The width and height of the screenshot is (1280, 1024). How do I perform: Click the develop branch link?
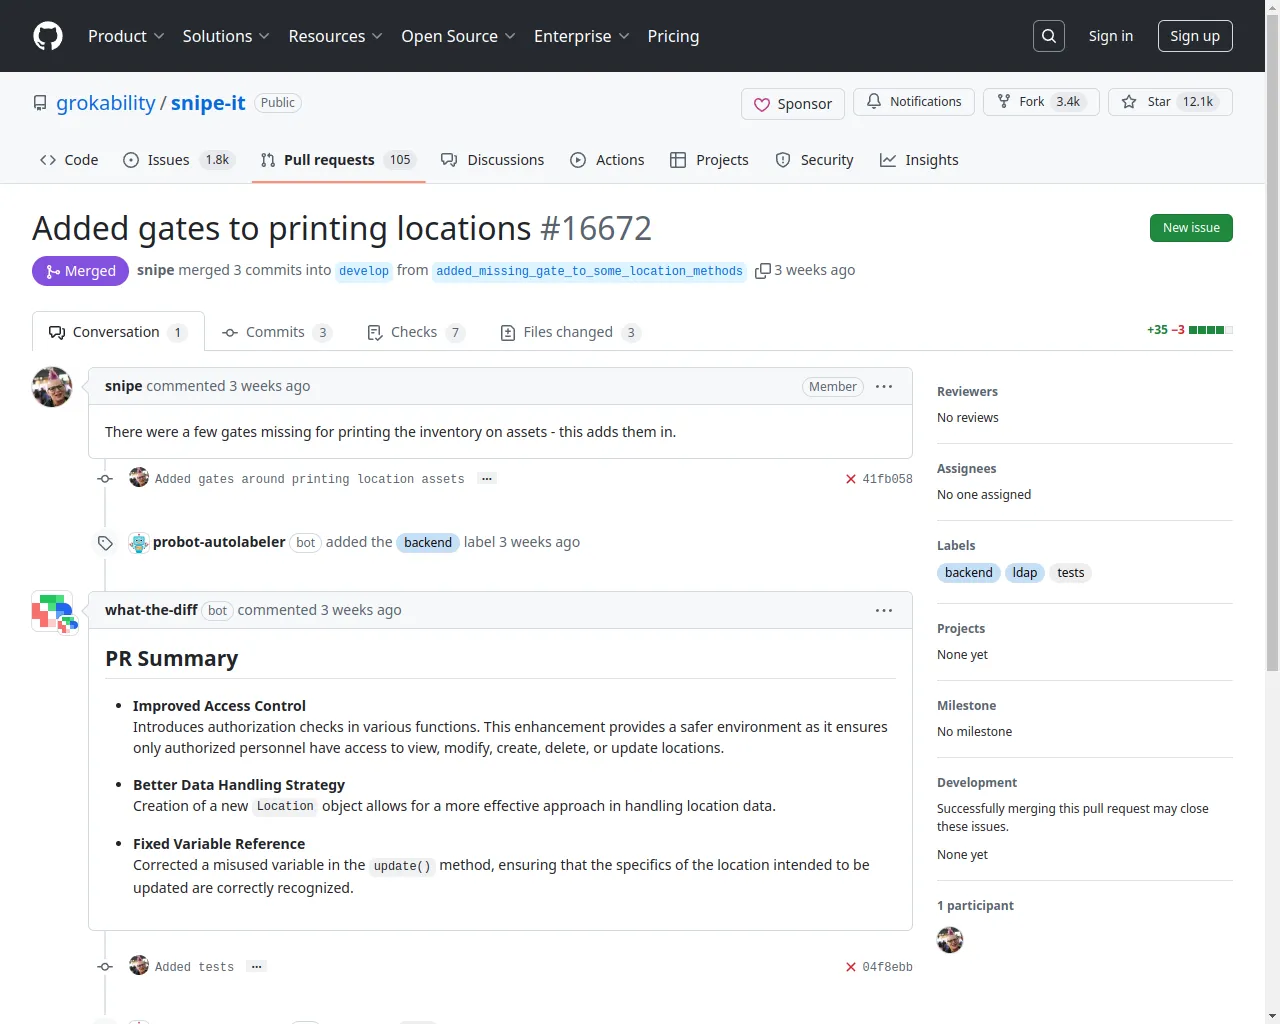point(364,271)
